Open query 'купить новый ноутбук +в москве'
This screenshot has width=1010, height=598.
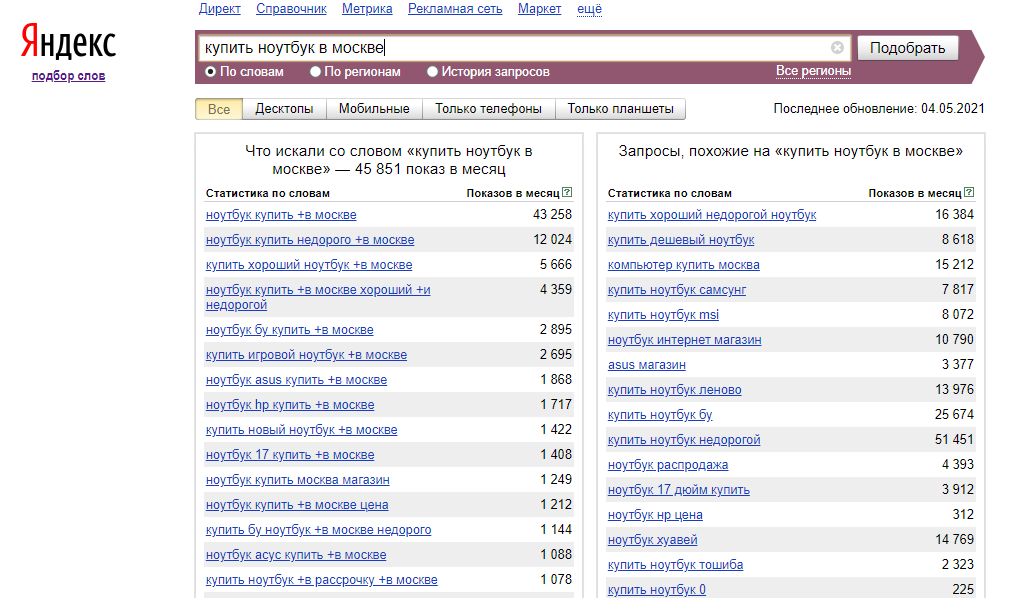coord(301,430)
